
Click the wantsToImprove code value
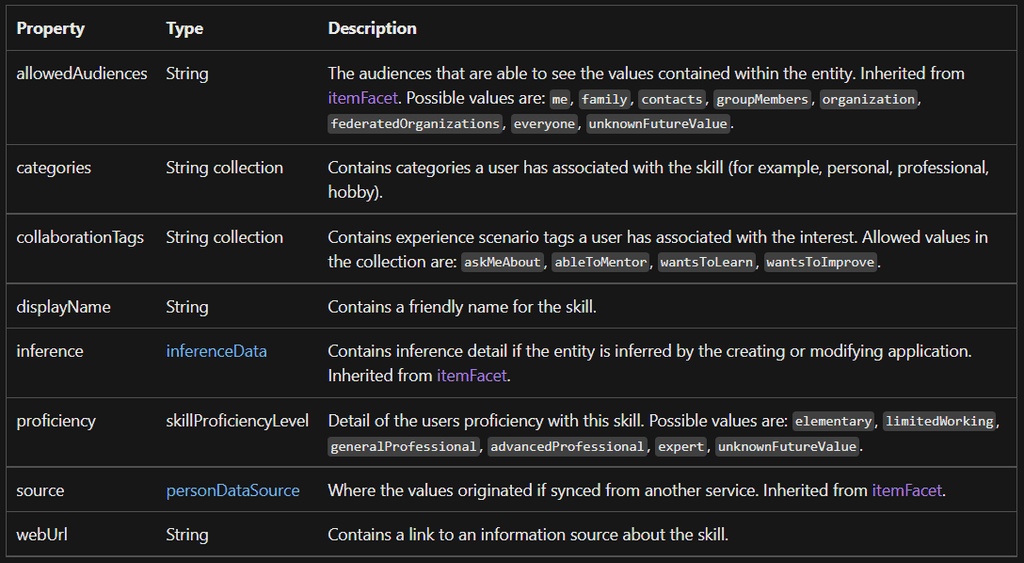click(x=820, y=262)
